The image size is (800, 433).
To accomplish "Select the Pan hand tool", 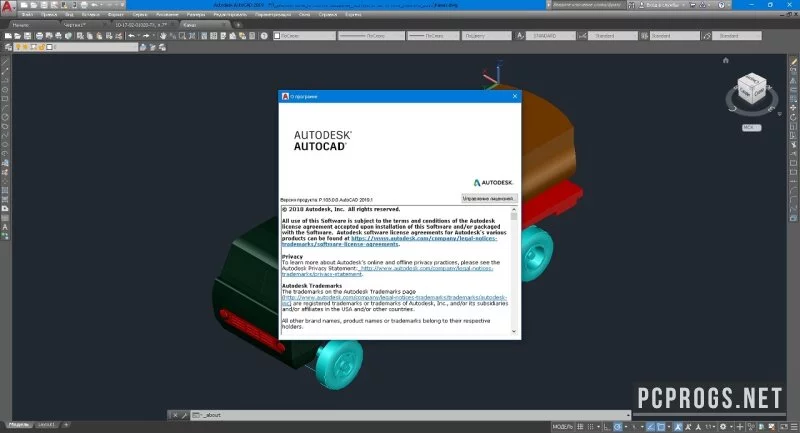I will [163, 36].
